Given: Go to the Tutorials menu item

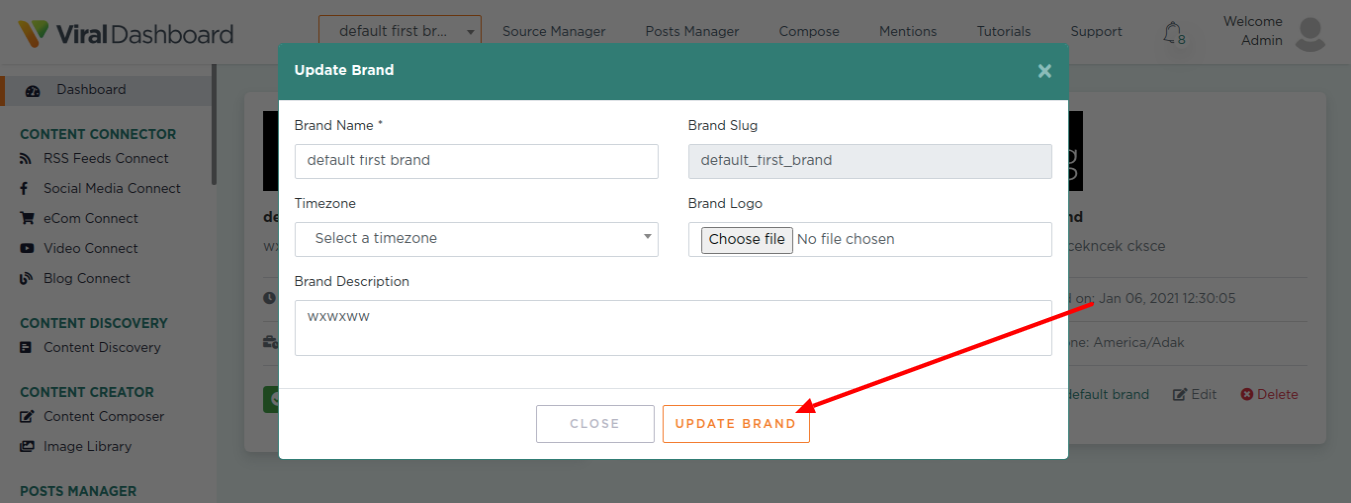Looking at the screenshot, I should click(x=1003, y=31).
